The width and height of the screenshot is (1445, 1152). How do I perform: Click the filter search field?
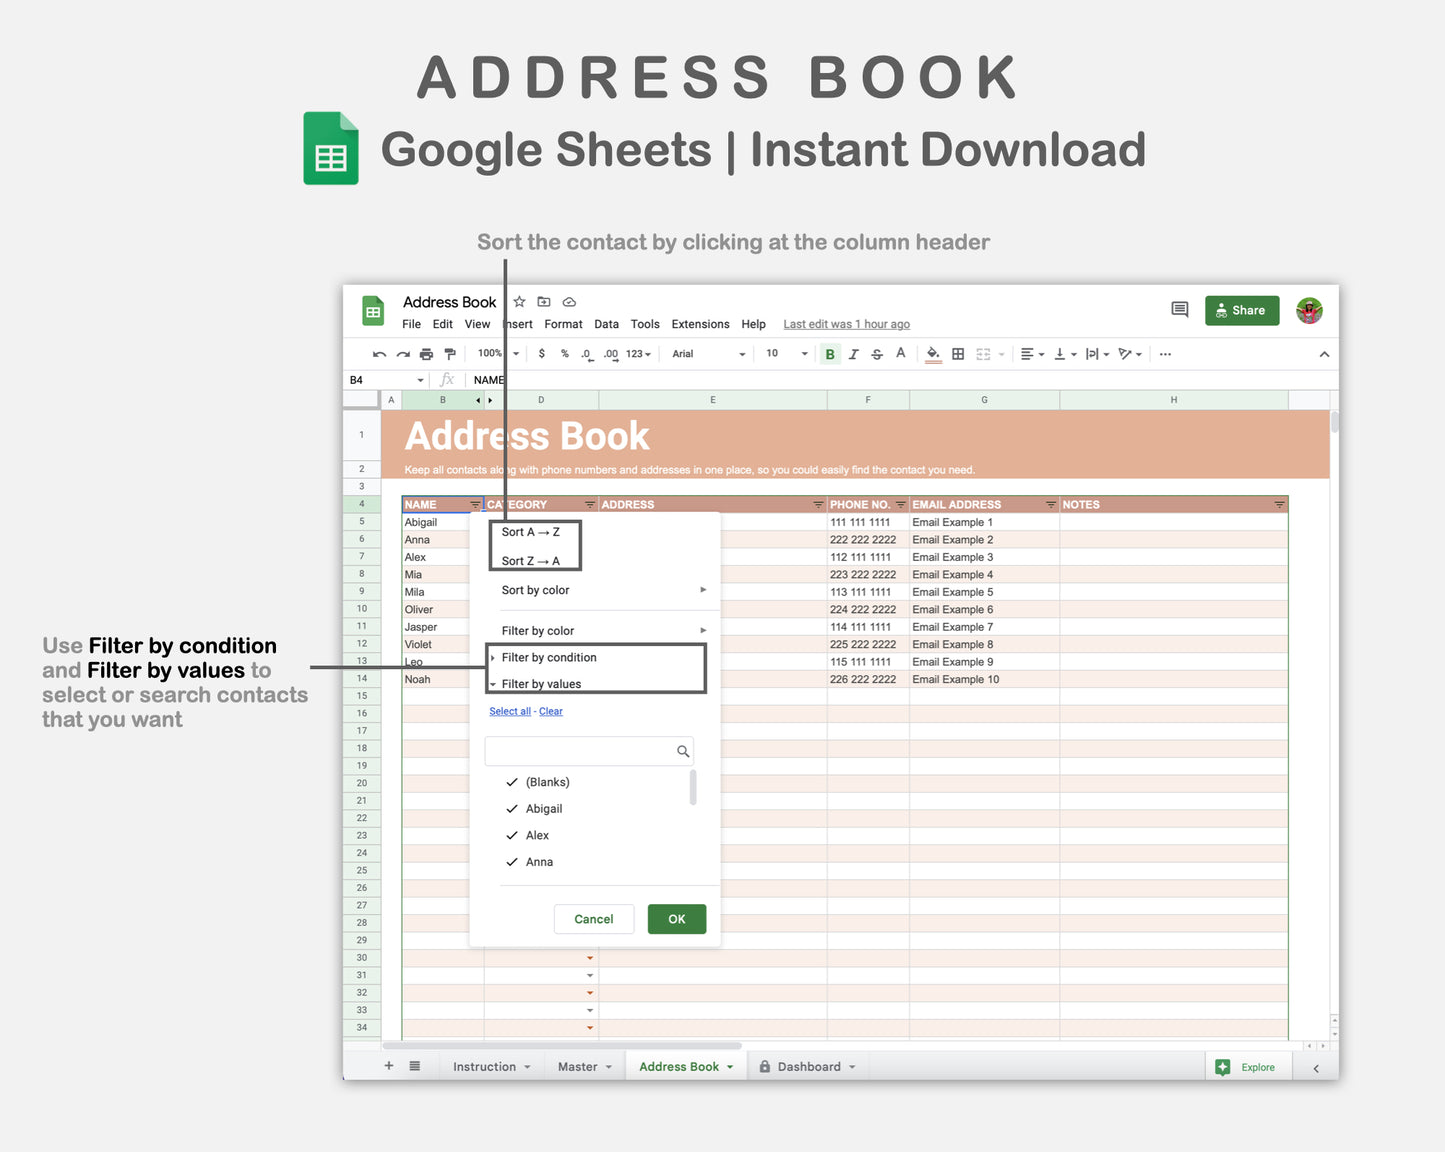[x=589, y=751]
